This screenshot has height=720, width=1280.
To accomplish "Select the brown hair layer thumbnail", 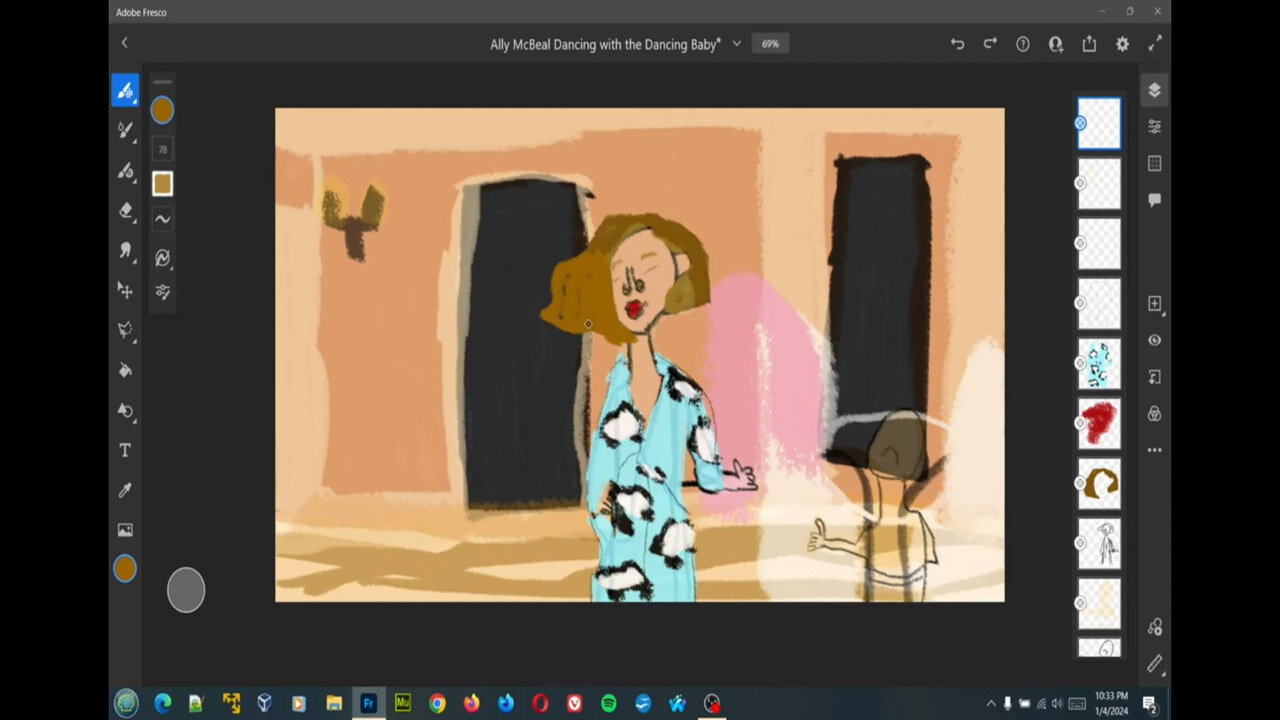I will (1099, 483).
